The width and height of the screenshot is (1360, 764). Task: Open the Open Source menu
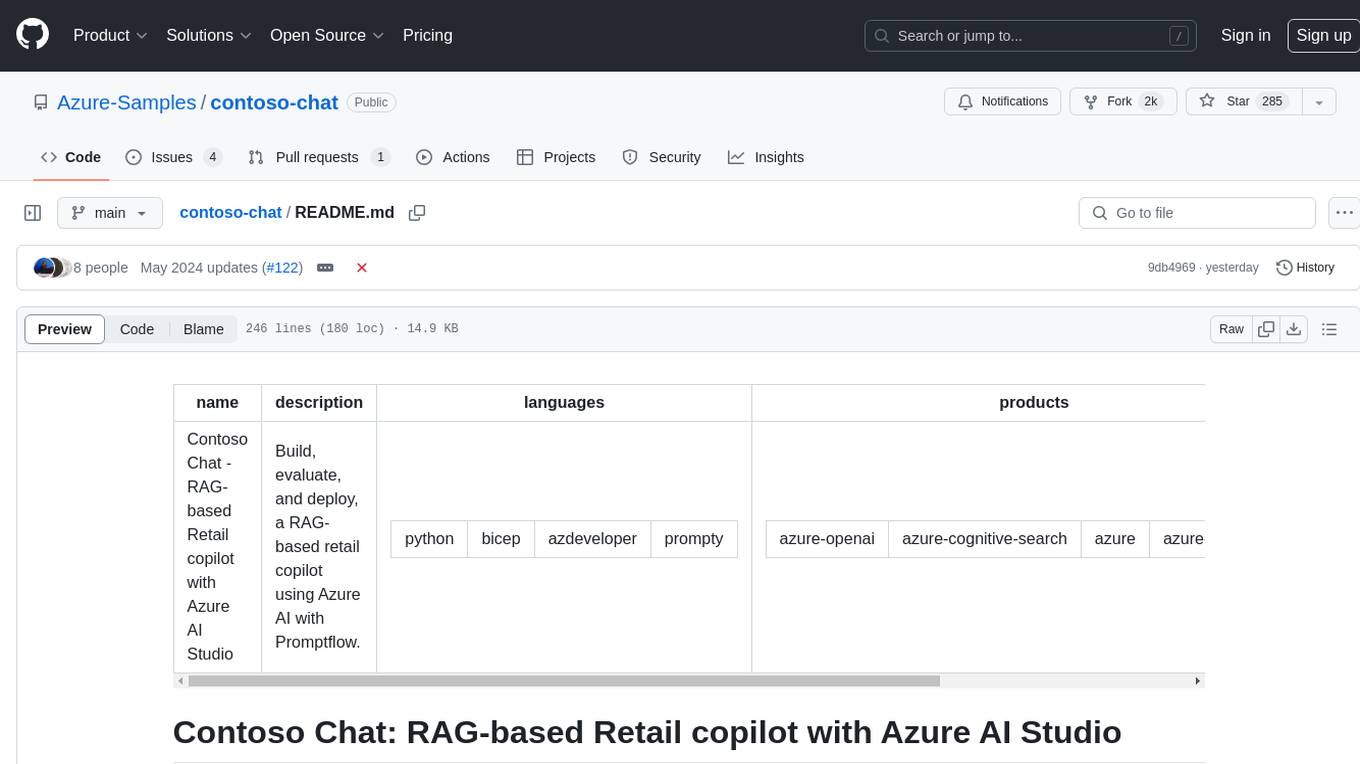(x=327, y=35)
